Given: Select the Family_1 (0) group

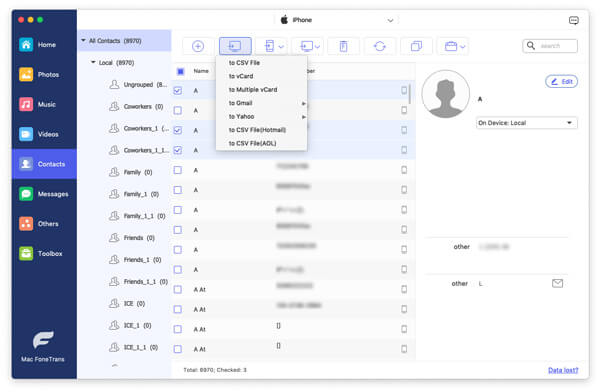Looking at the screenshot, I should click(134, 194).
